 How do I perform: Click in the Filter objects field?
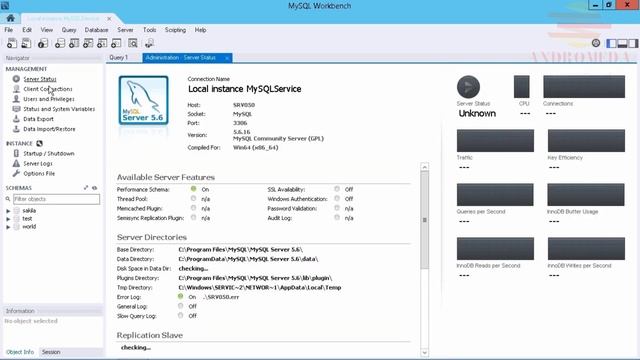pos(56,199)
